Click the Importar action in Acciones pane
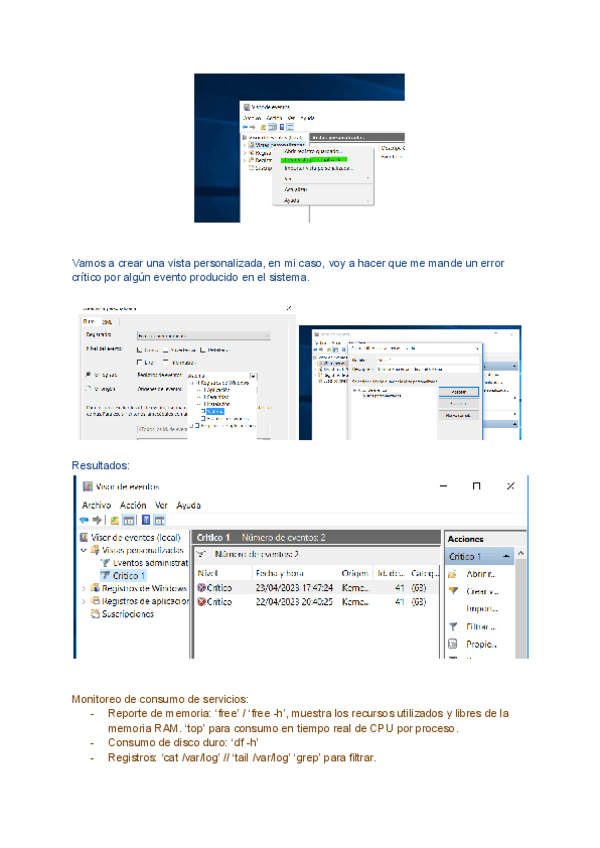Screen dimensions: 600x848 coord(482,609)
